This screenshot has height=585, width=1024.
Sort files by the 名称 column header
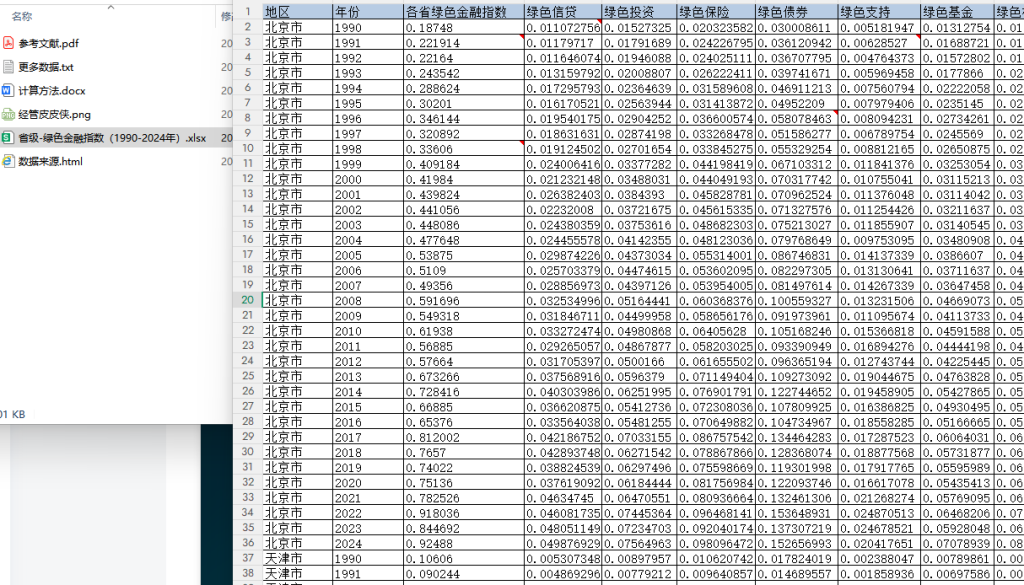(22, 16)
